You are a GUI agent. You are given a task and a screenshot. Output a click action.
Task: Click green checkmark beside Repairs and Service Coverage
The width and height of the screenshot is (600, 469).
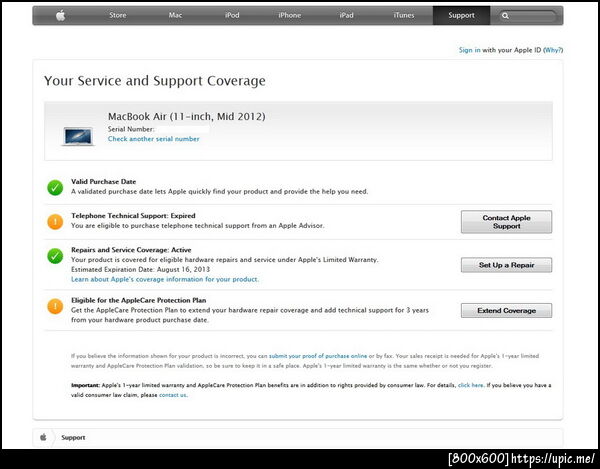[55, 256]
